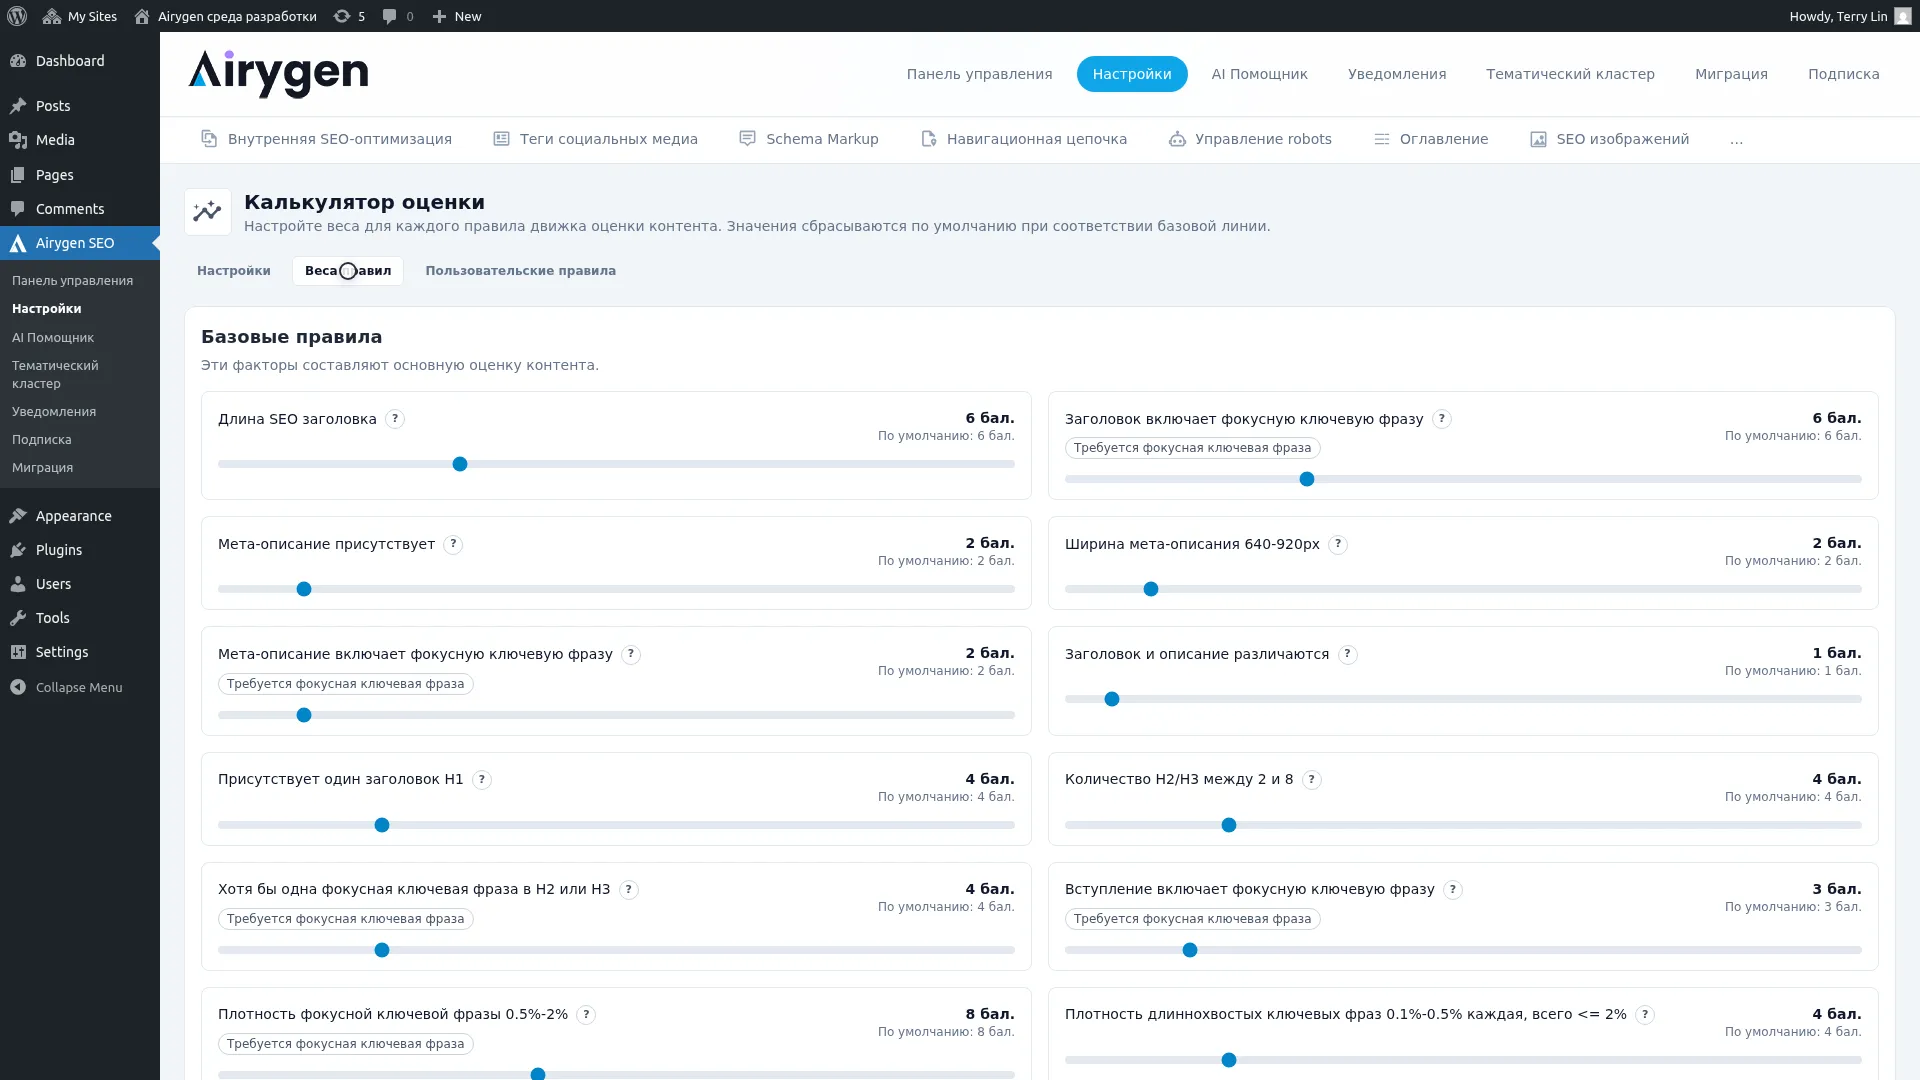Open Внутренняя SEO-оптимизация settings tab
Screen dimensions: 1920x1080
click(327, 139)
